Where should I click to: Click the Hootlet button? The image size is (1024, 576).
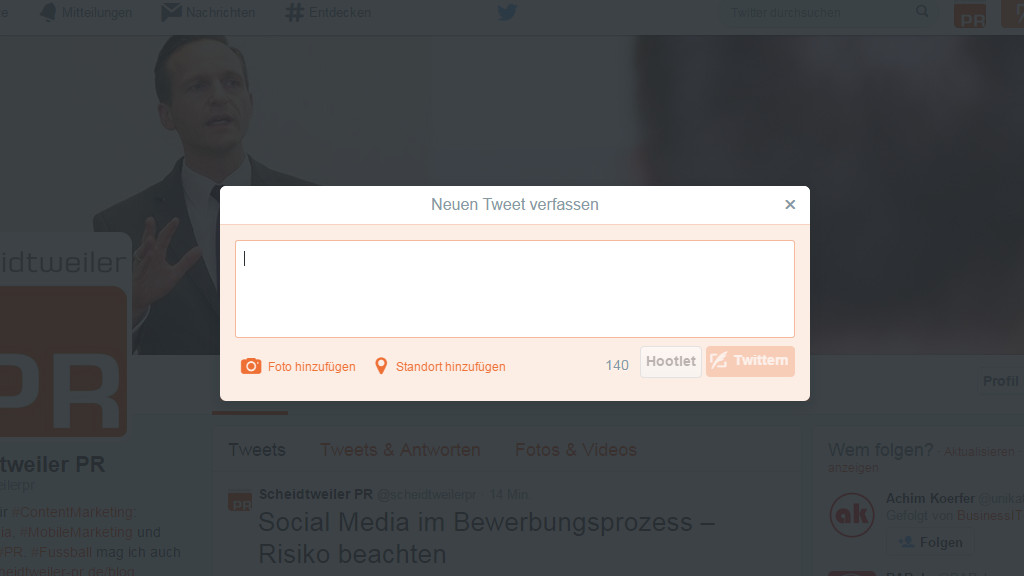click(x=670, y=362)
